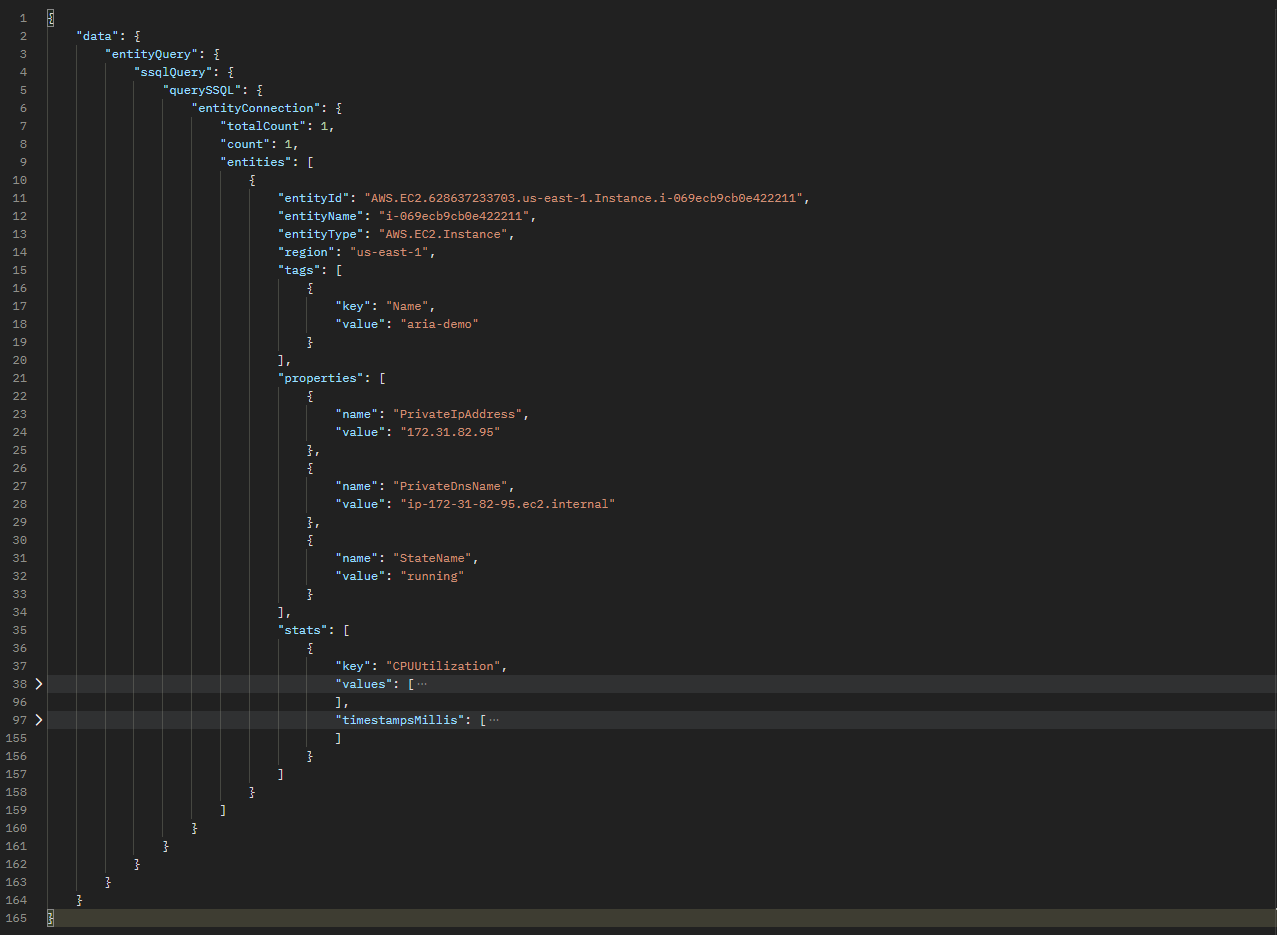Click the ellipsis after "values": [
The width and height of the screenshot is (1277, 935).
(421, 684)
